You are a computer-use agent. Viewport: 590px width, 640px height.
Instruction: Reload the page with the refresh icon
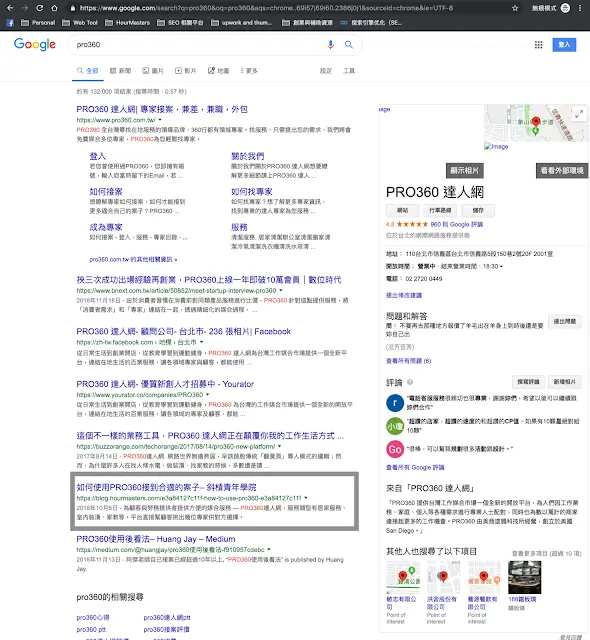click(40, 8)
